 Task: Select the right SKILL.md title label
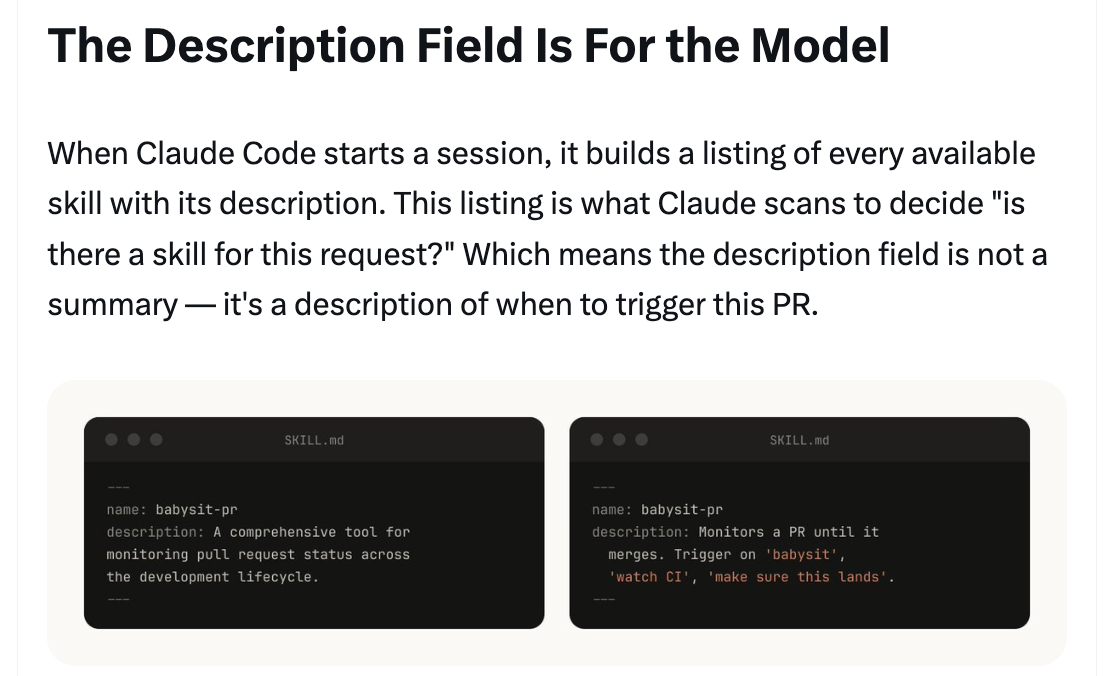point(799,440)
